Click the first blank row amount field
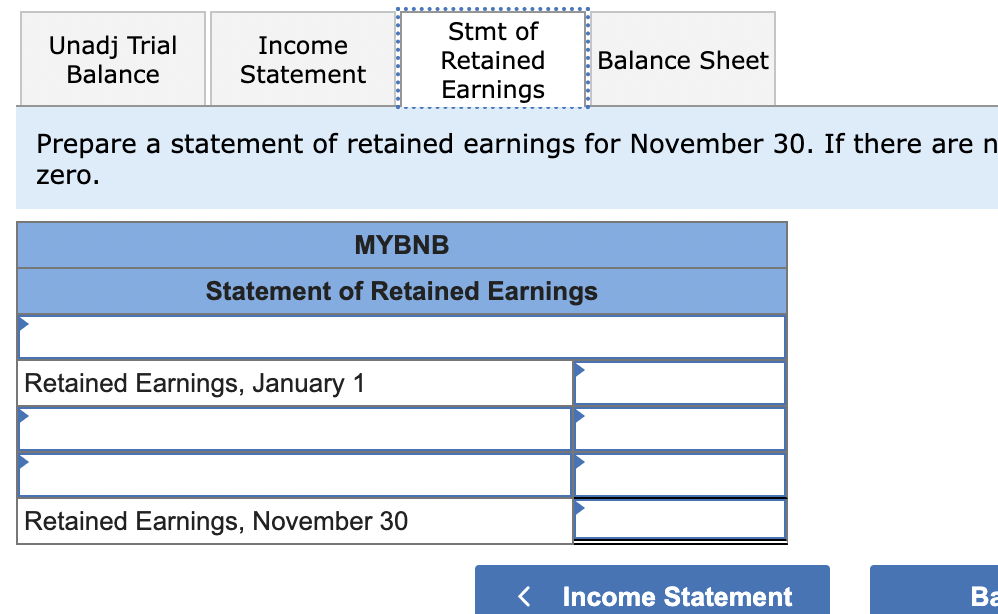Screen dimensions: 998x614 pos(680,429)
